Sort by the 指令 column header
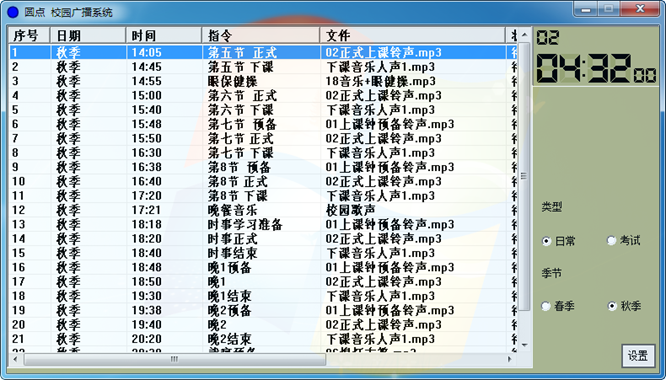The width and height of the screenshot is (666, 380). pos(261,36)
